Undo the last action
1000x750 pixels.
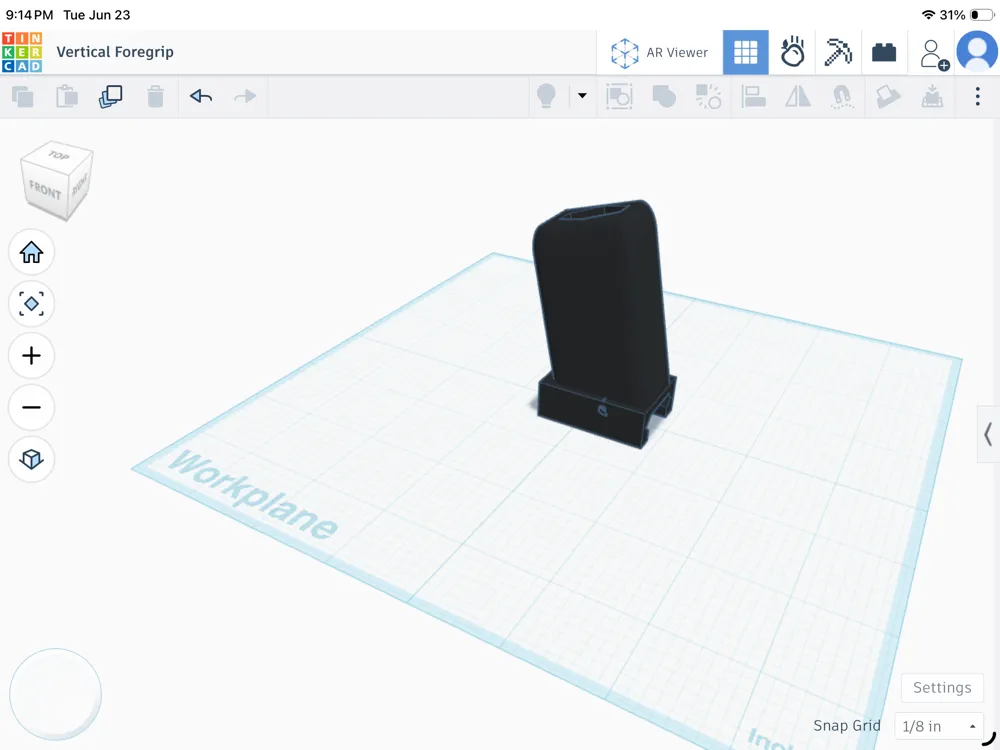201,96
